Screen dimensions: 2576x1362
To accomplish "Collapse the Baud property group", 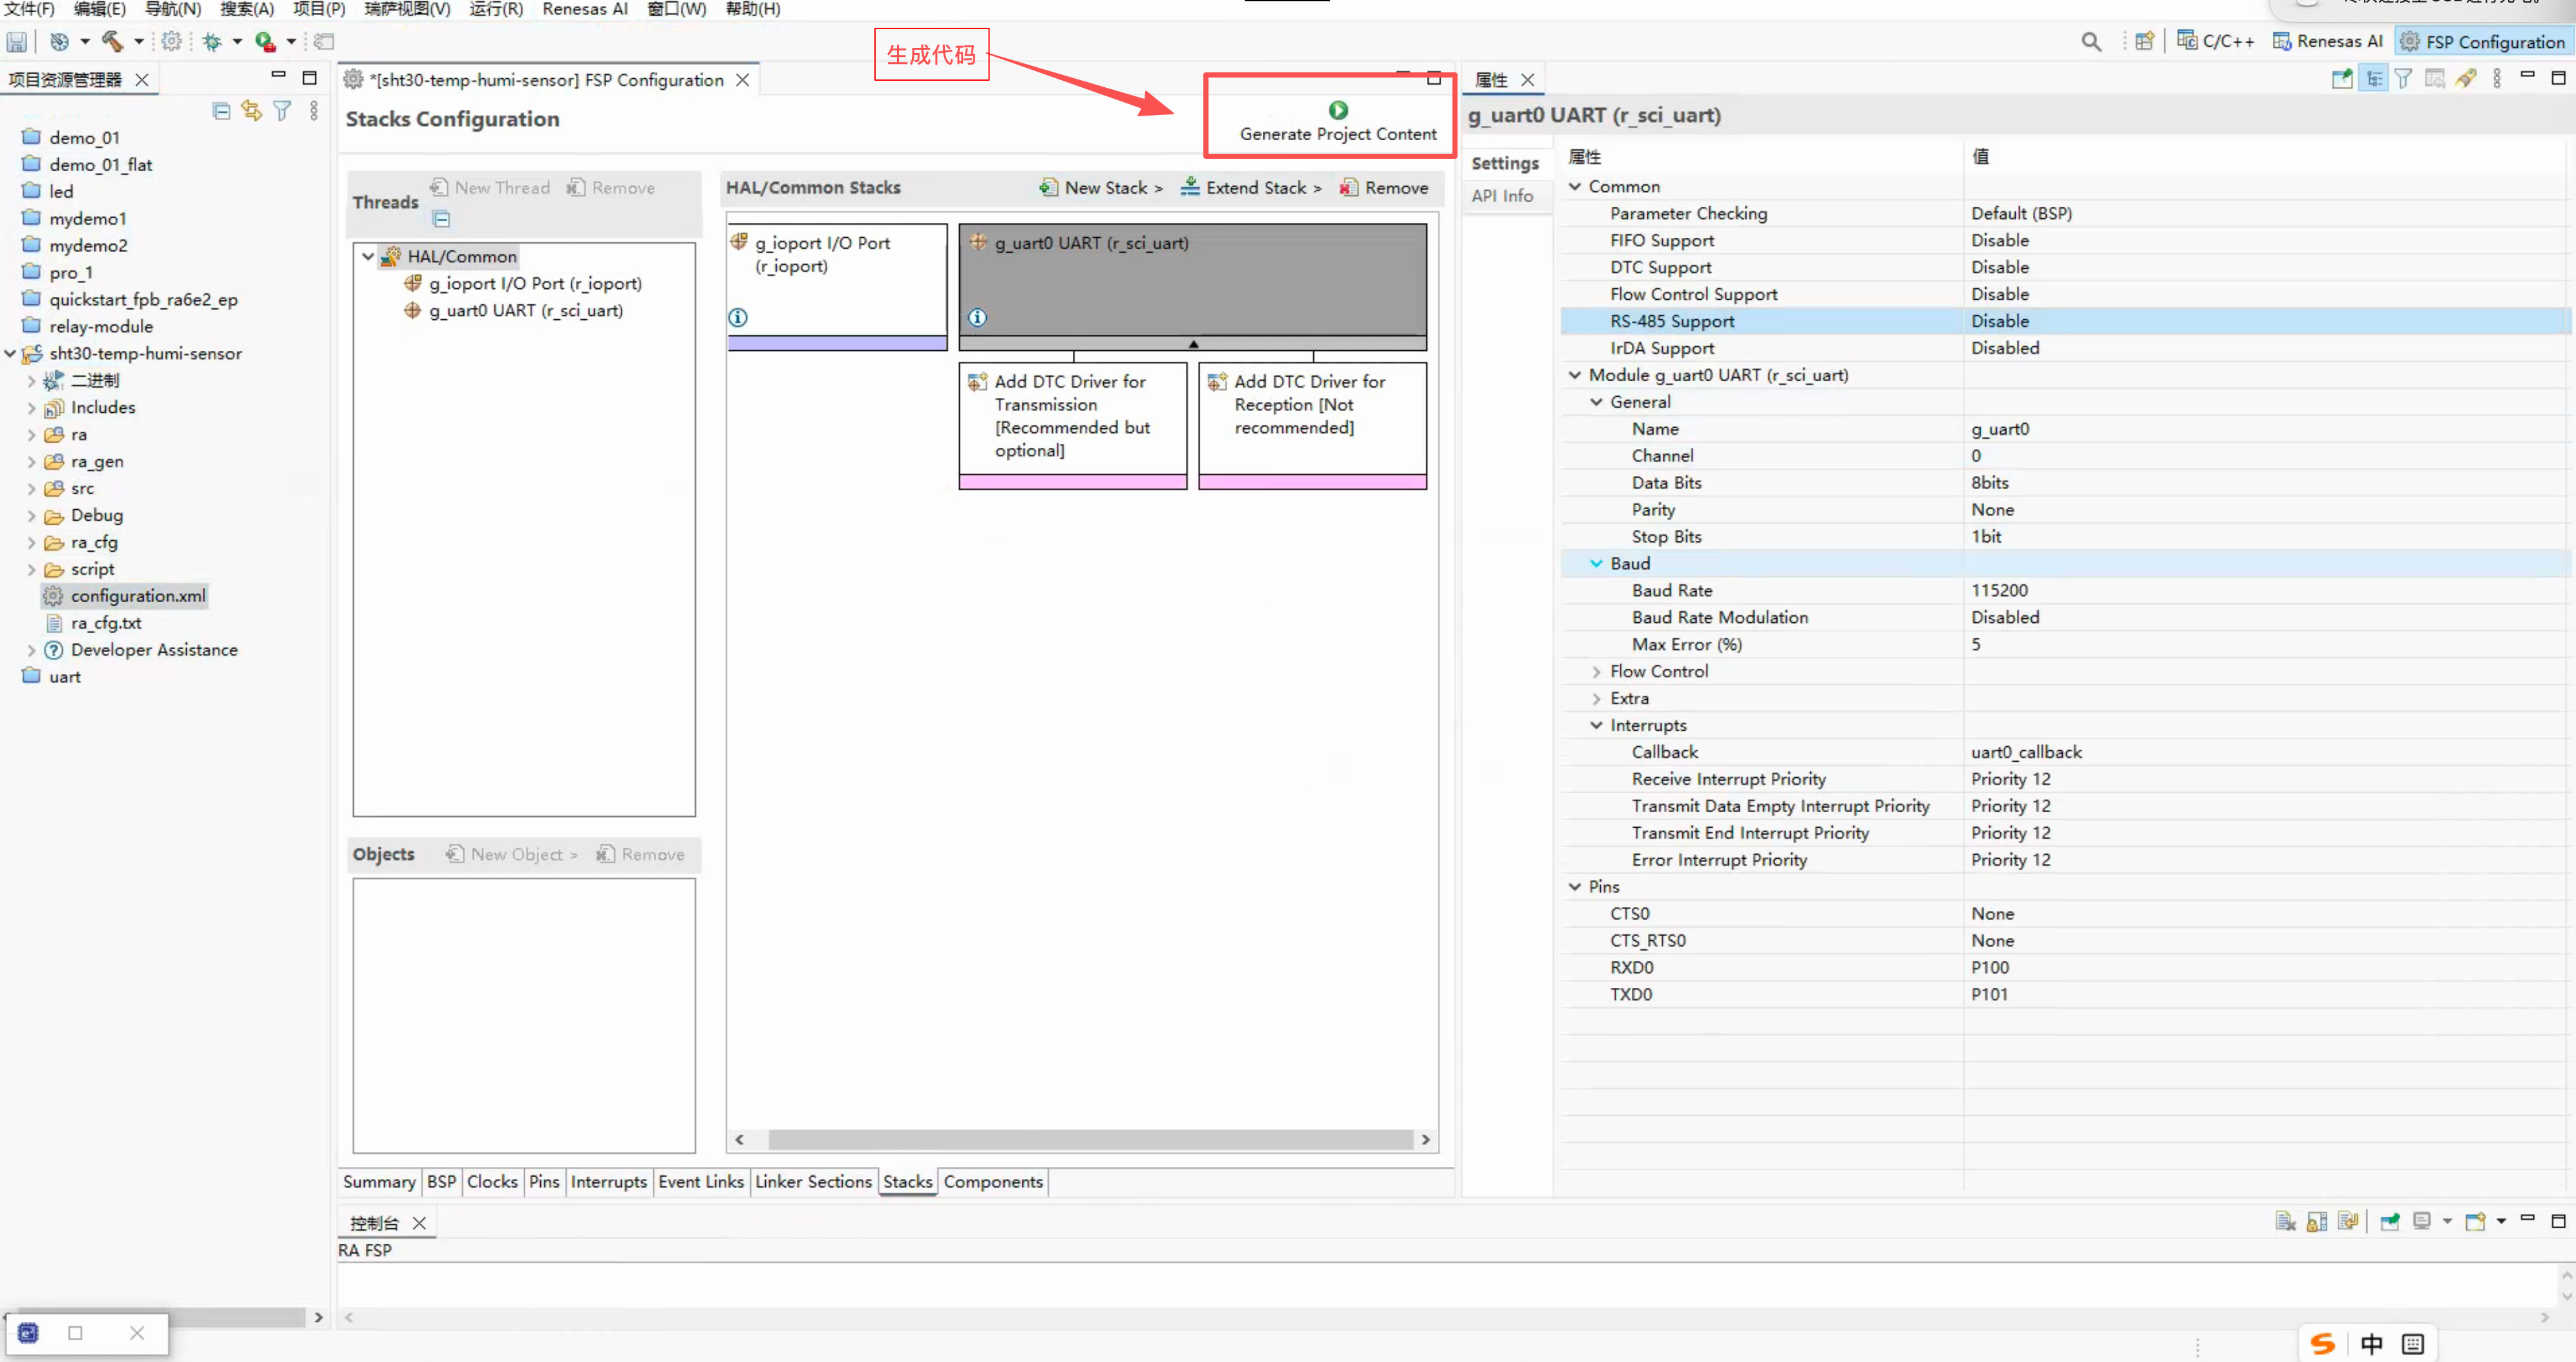I will pos(1596,564).
